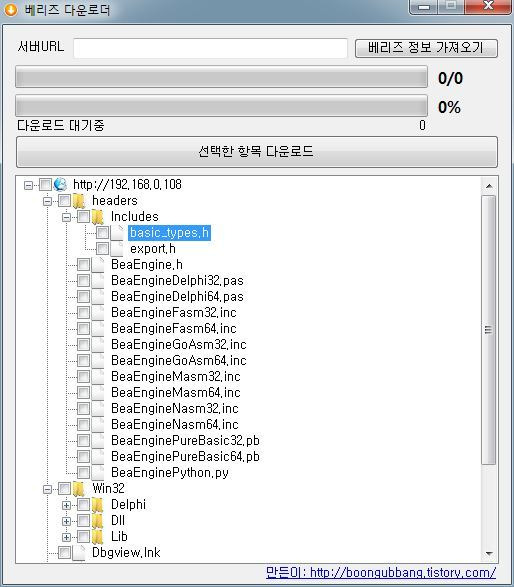Tick the BeaEngineMasm64.inc checkbox
The height and width of the screenshot is (587, 514).
tap(83, 393)
